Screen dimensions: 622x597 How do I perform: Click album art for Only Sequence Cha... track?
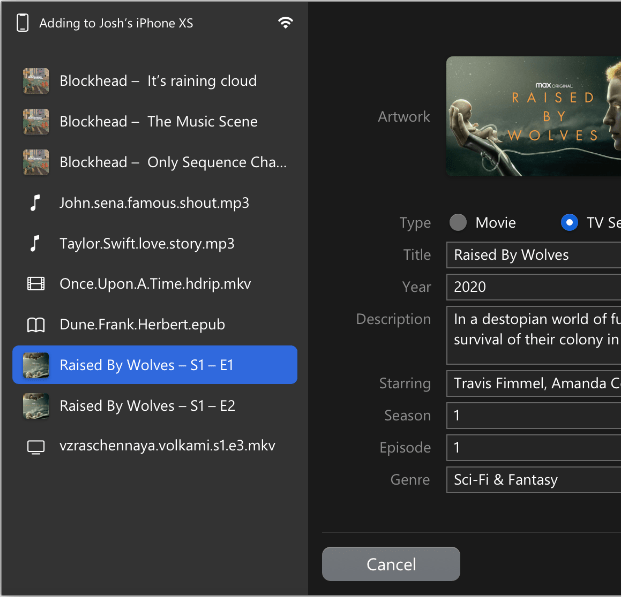36,162
